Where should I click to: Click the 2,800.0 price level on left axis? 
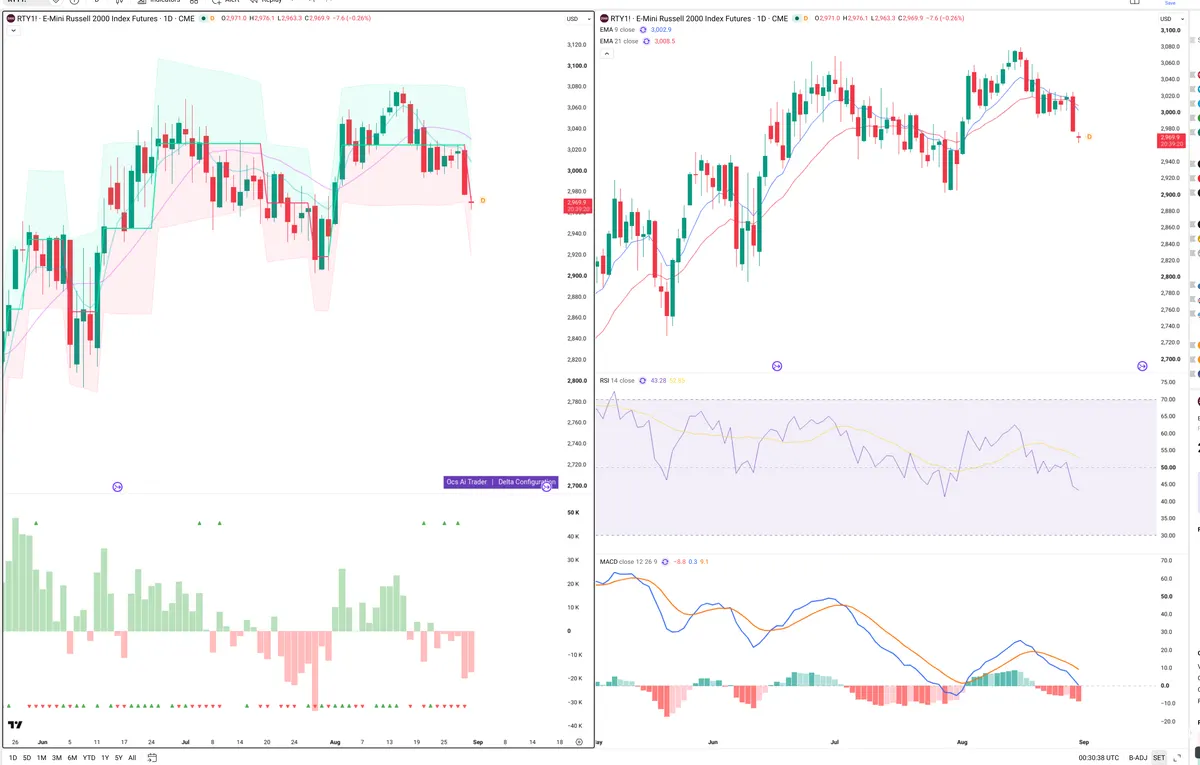click(x=576, y=381)
